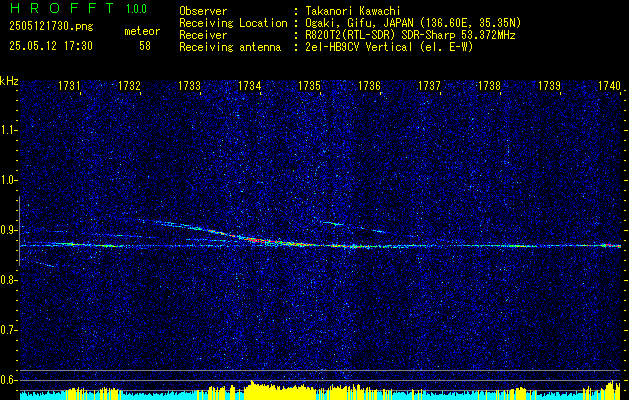The height and width of the screenshot is (400, 629).
Task: Click the kHz axis unit label
Action: 9,81
